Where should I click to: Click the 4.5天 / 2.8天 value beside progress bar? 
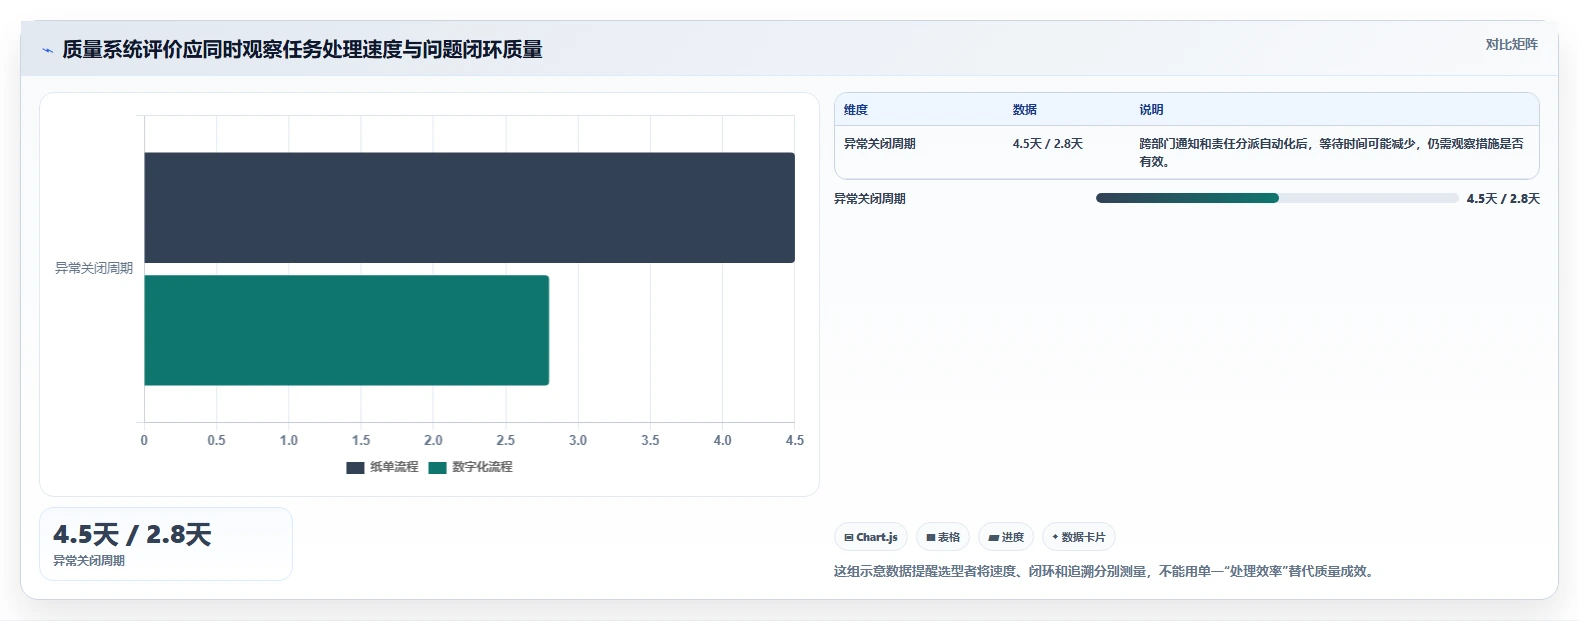pyautogui.click(x=1503, y=199)
